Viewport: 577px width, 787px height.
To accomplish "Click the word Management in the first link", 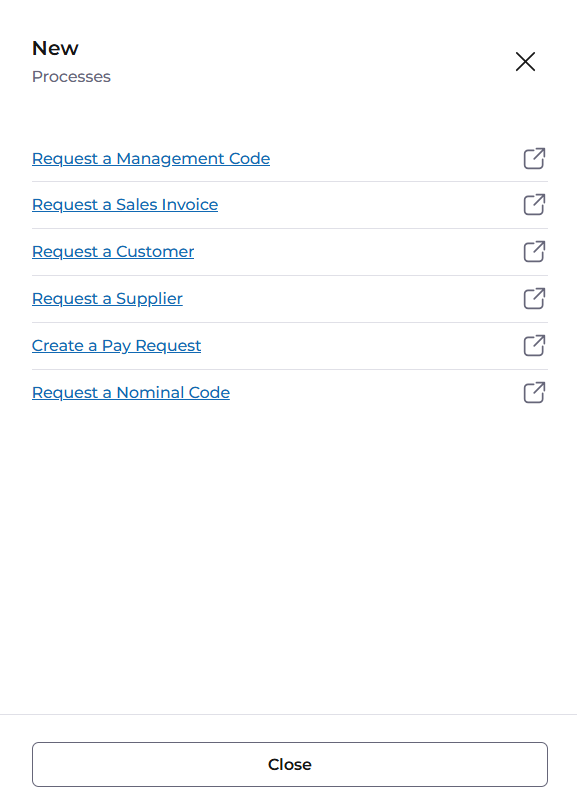I will [171, 159].
